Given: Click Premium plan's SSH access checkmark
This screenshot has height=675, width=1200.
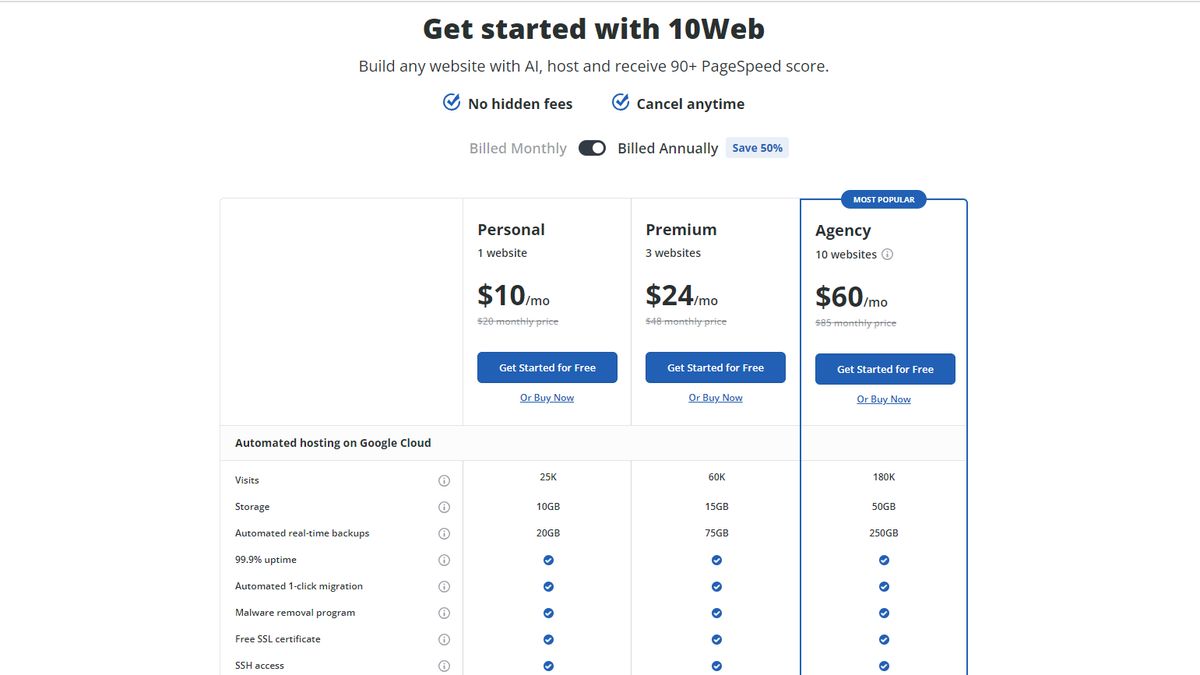Looking at the screenshot, I should coord(716,664).
